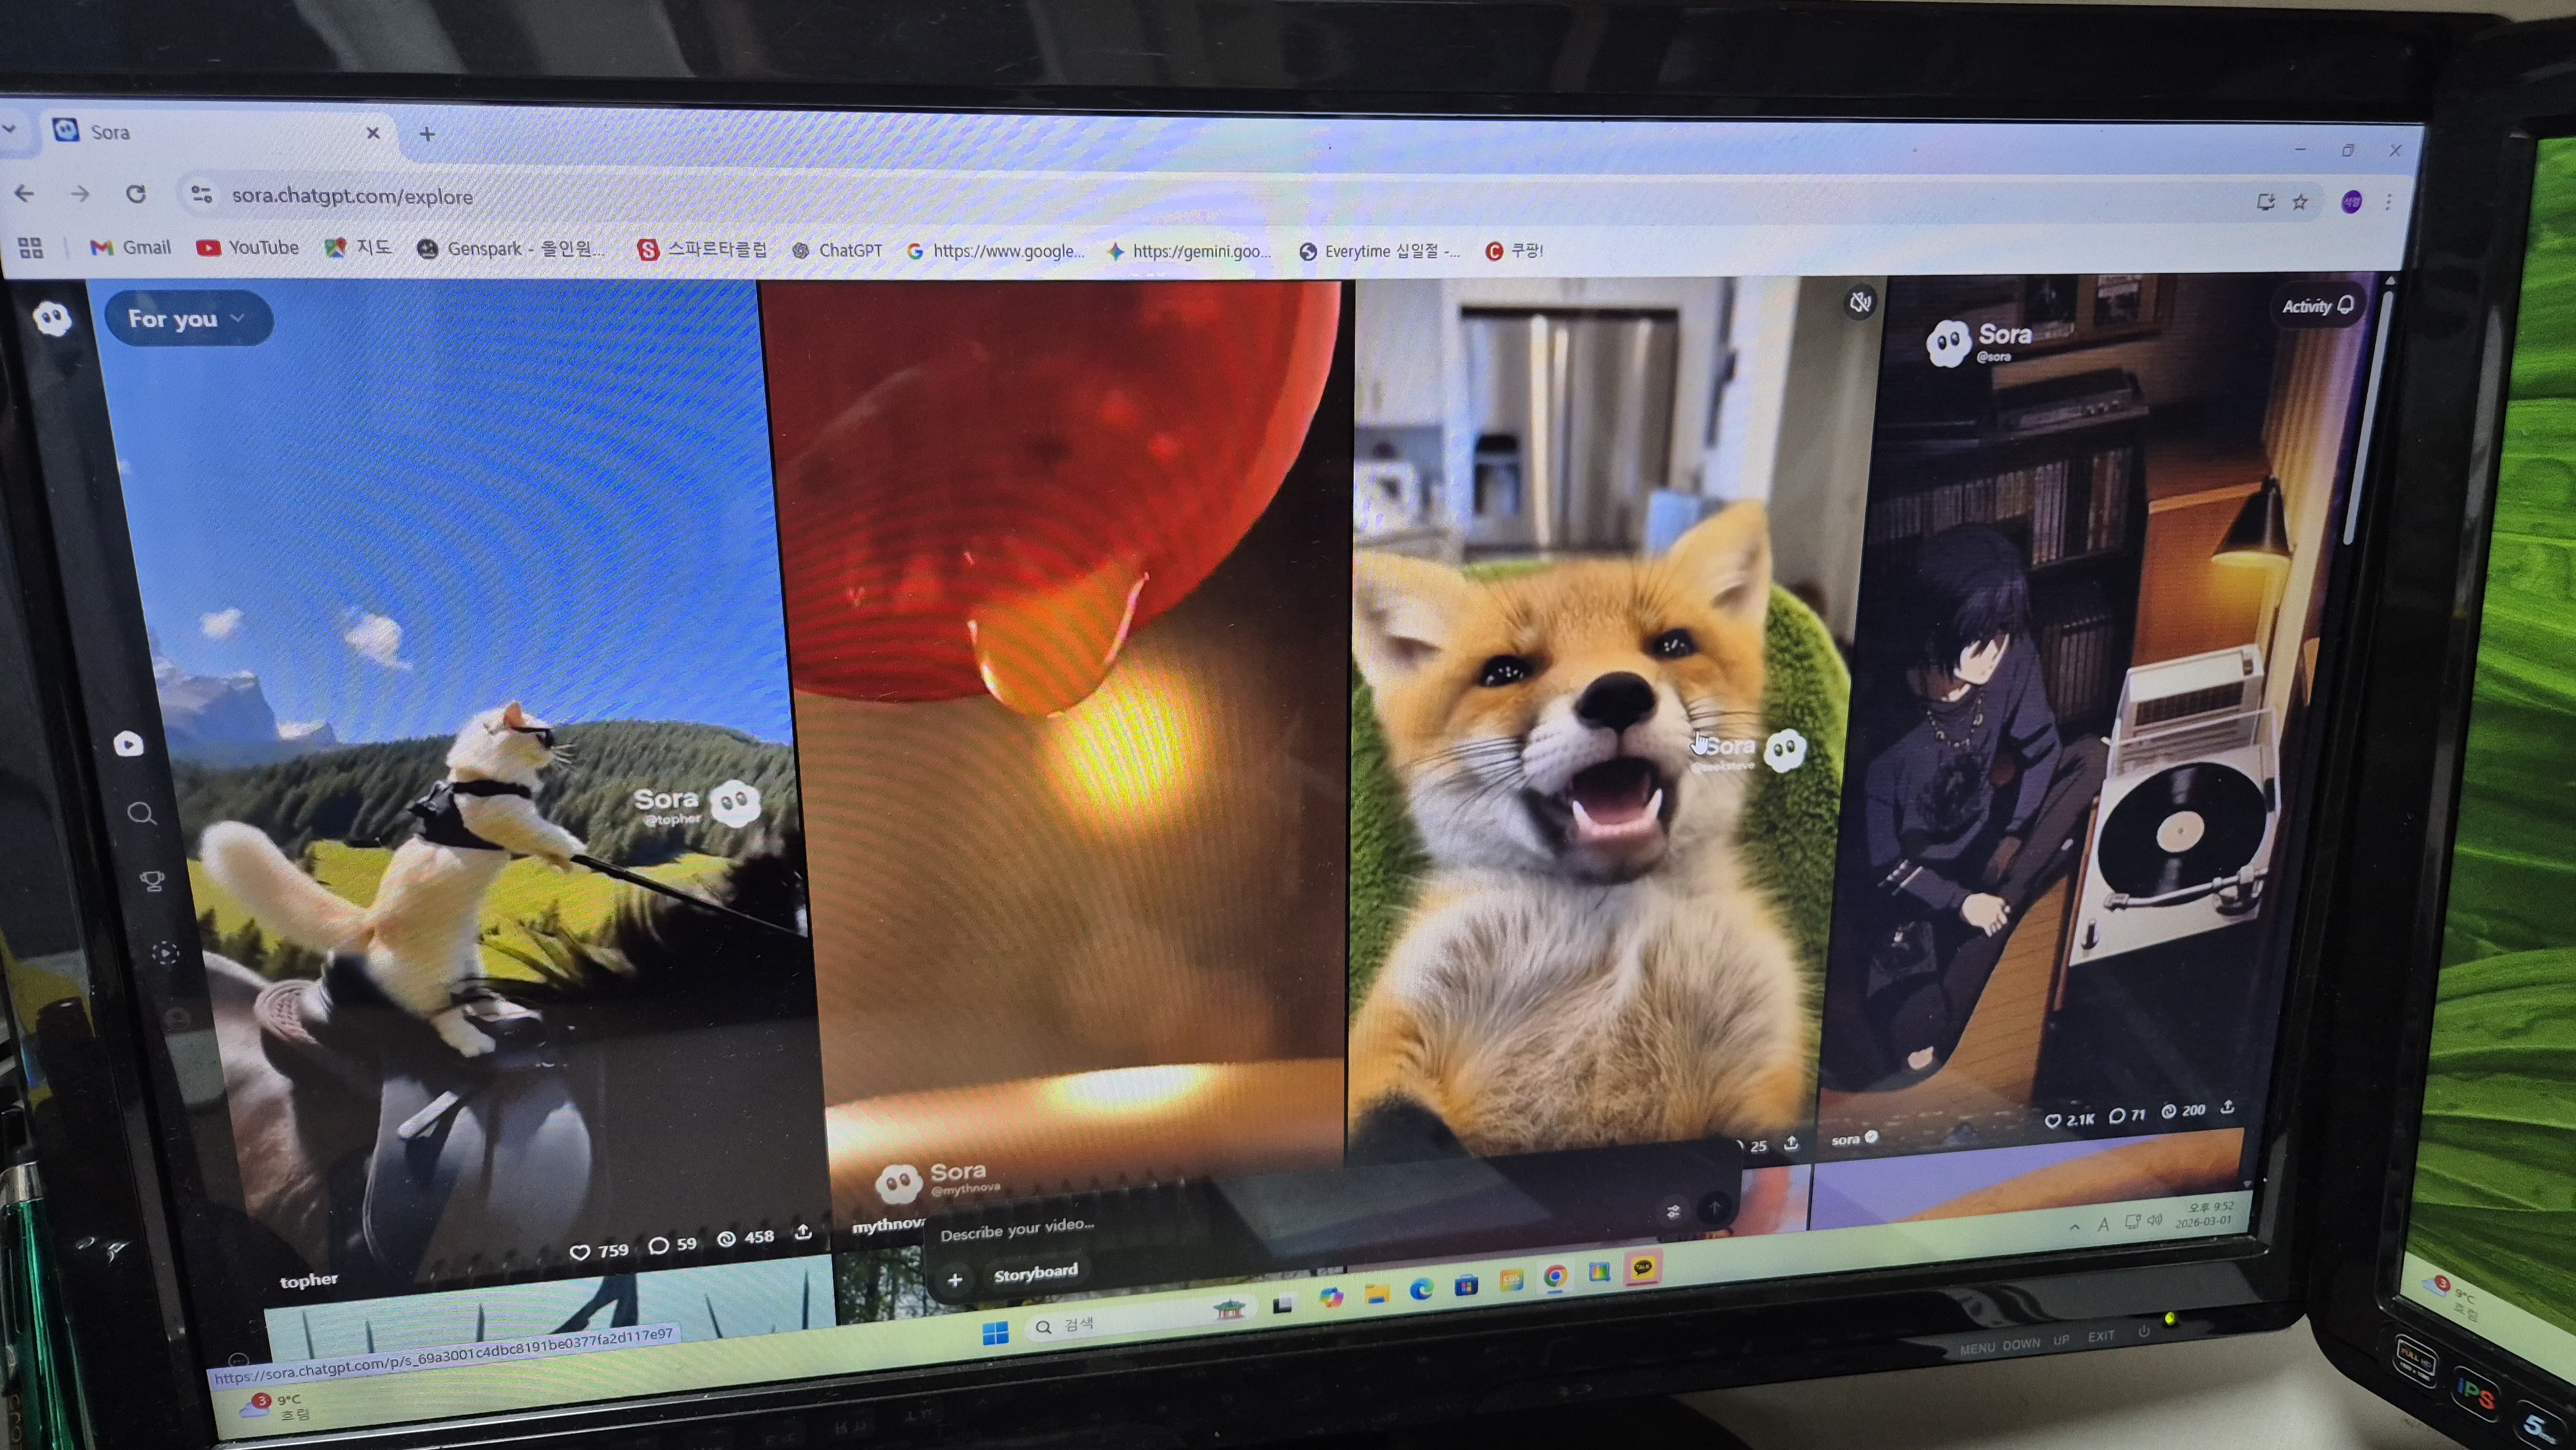The width and height of the screenshot is (2576, 1450).
Task: Open the dashed-circle play icon in sidebar
Action: (165, 953)
